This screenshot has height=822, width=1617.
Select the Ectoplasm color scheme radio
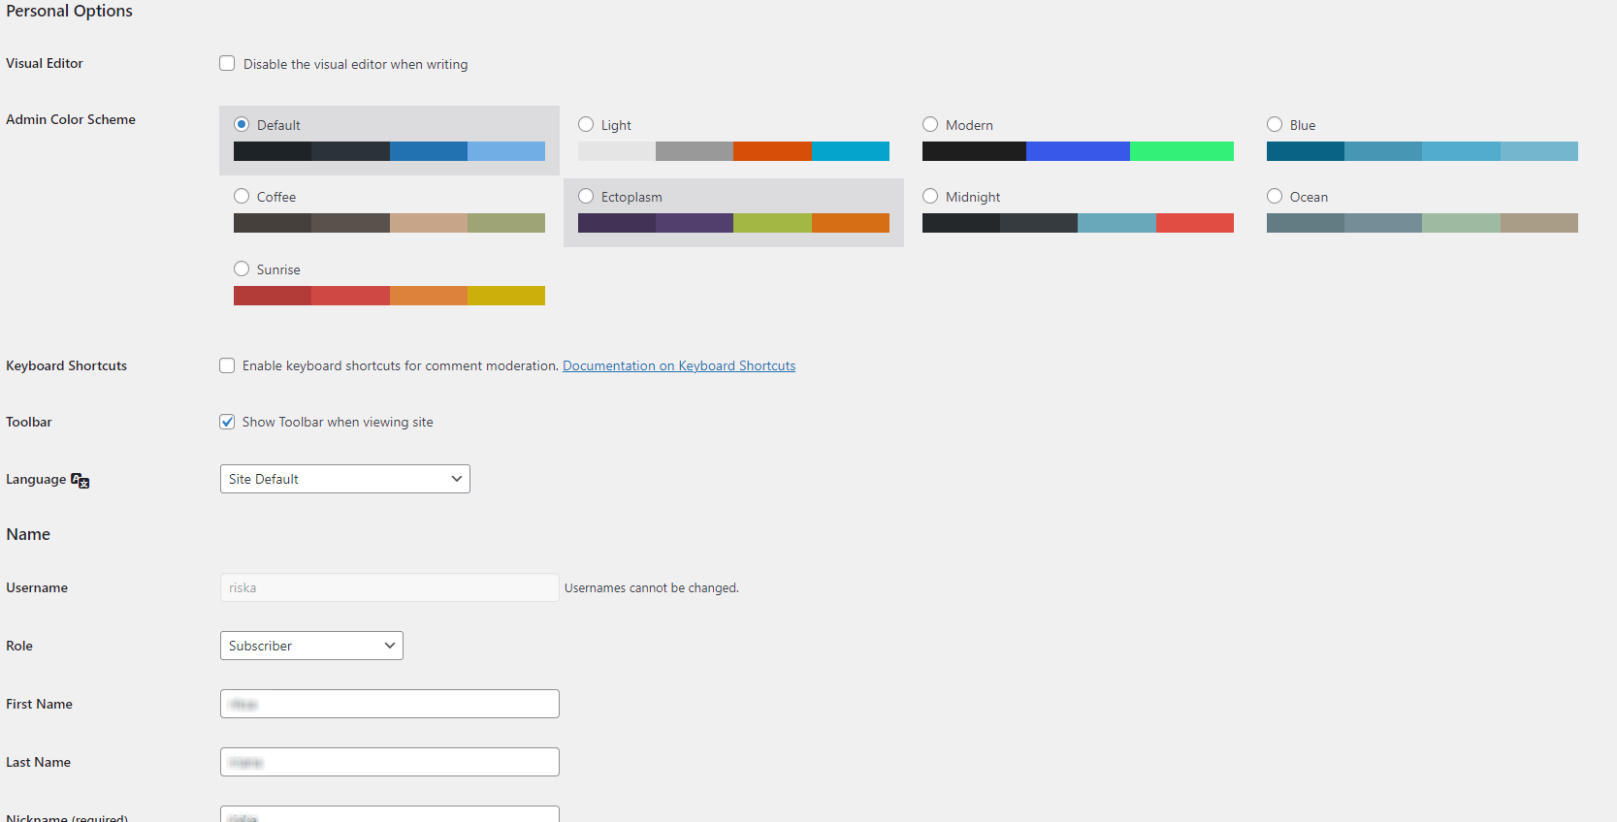(586, 196)
